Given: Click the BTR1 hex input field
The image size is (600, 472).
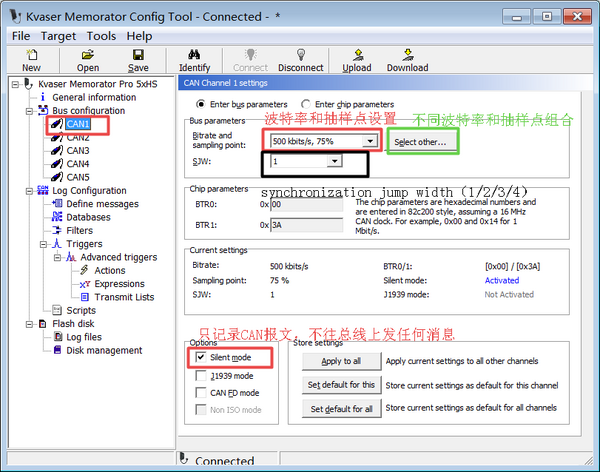Looking at the screenshot, I should tap(307, 225).
